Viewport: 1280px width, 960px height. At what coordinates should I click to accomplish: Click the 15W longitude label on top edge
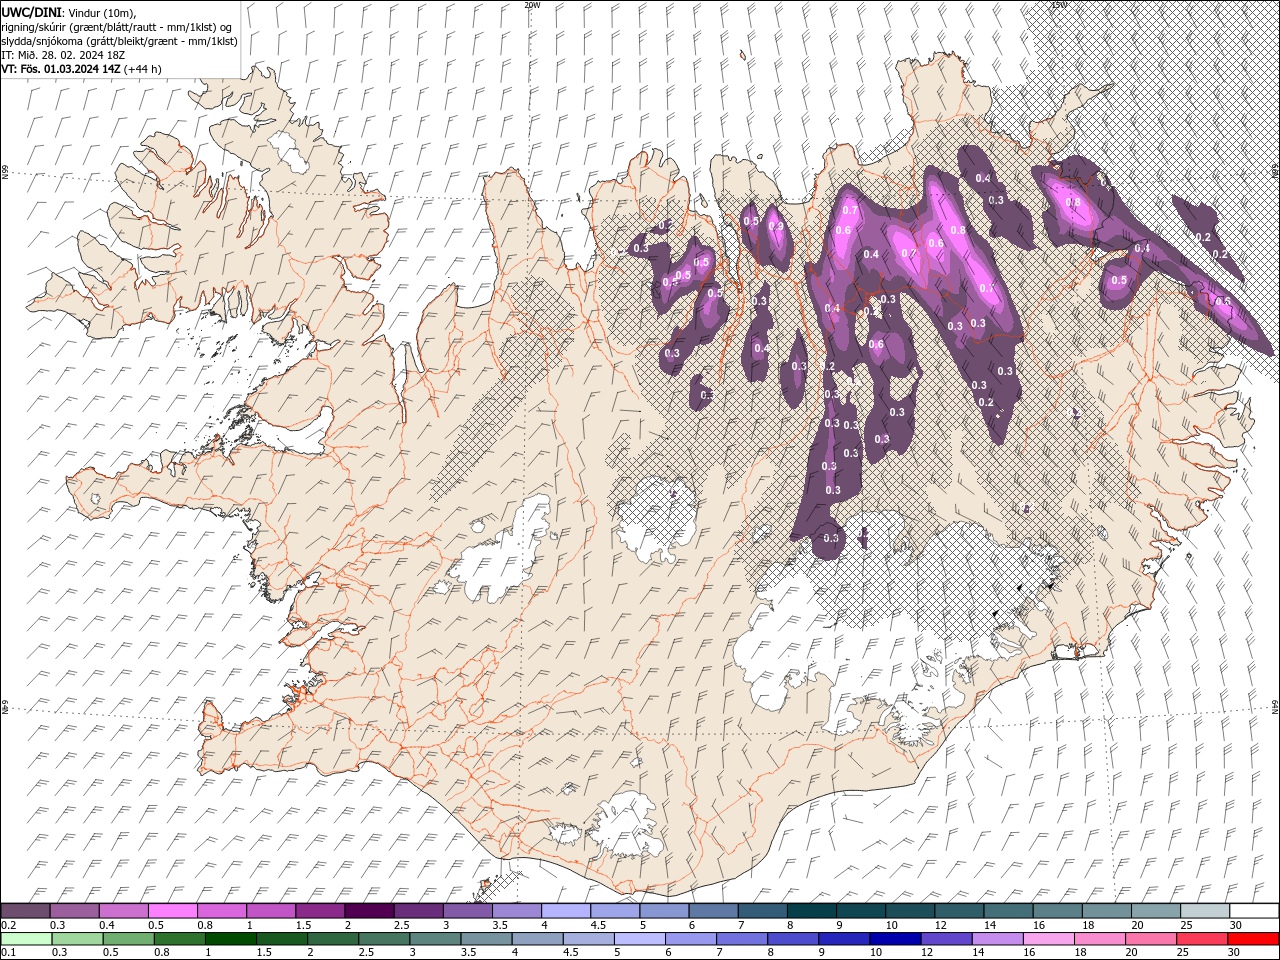pyautogui.click(x=1059, y=5)
